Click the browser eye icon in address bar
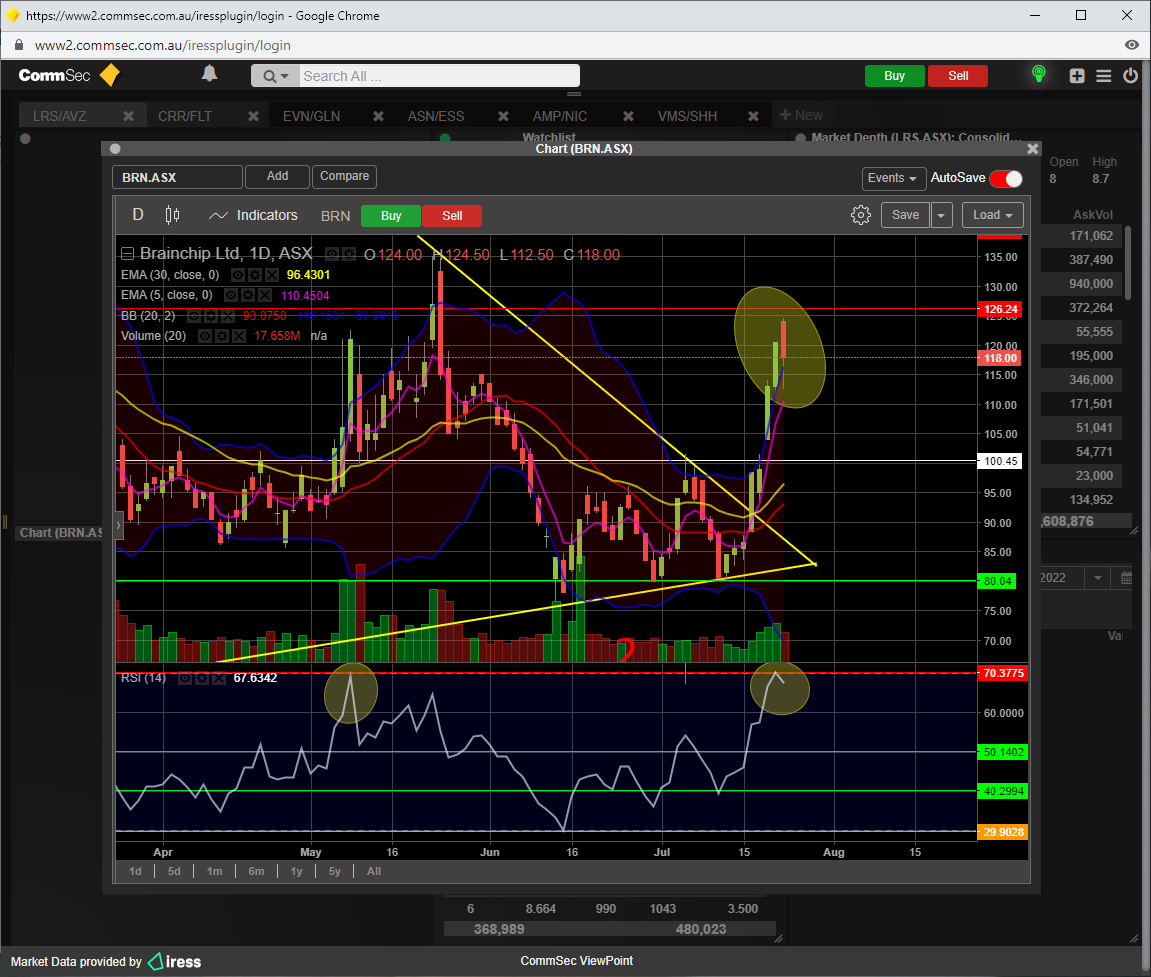The image size is (1151, 977). coord(1131,46)
